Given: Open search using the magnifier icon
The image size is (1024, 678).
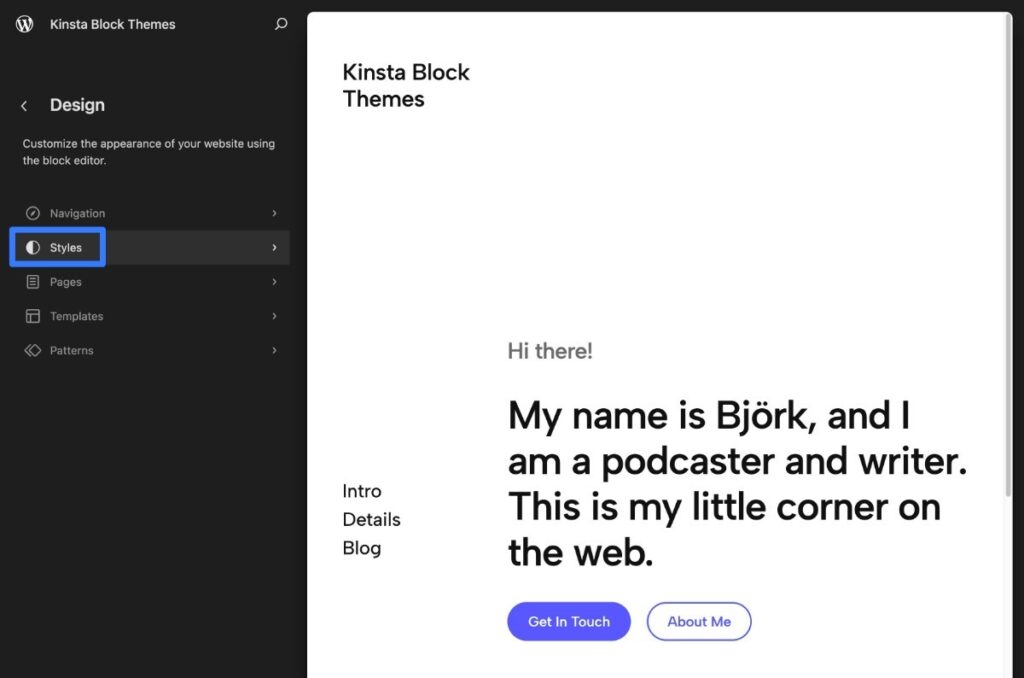Looking at the screenshot, I should click(x=281, y=24).
